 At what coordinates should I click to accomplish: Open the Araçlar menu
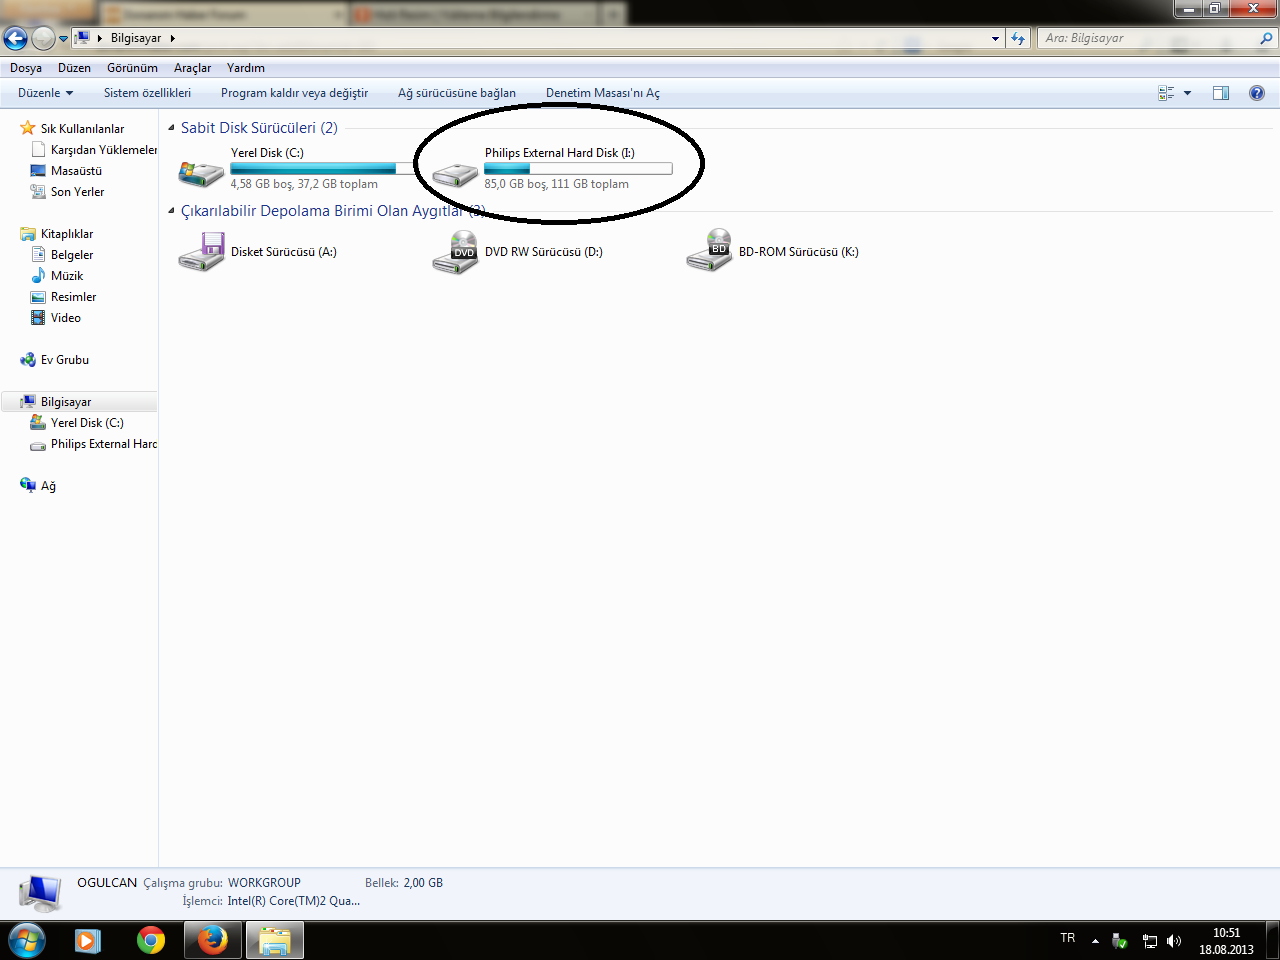click(x=192, y=68)
